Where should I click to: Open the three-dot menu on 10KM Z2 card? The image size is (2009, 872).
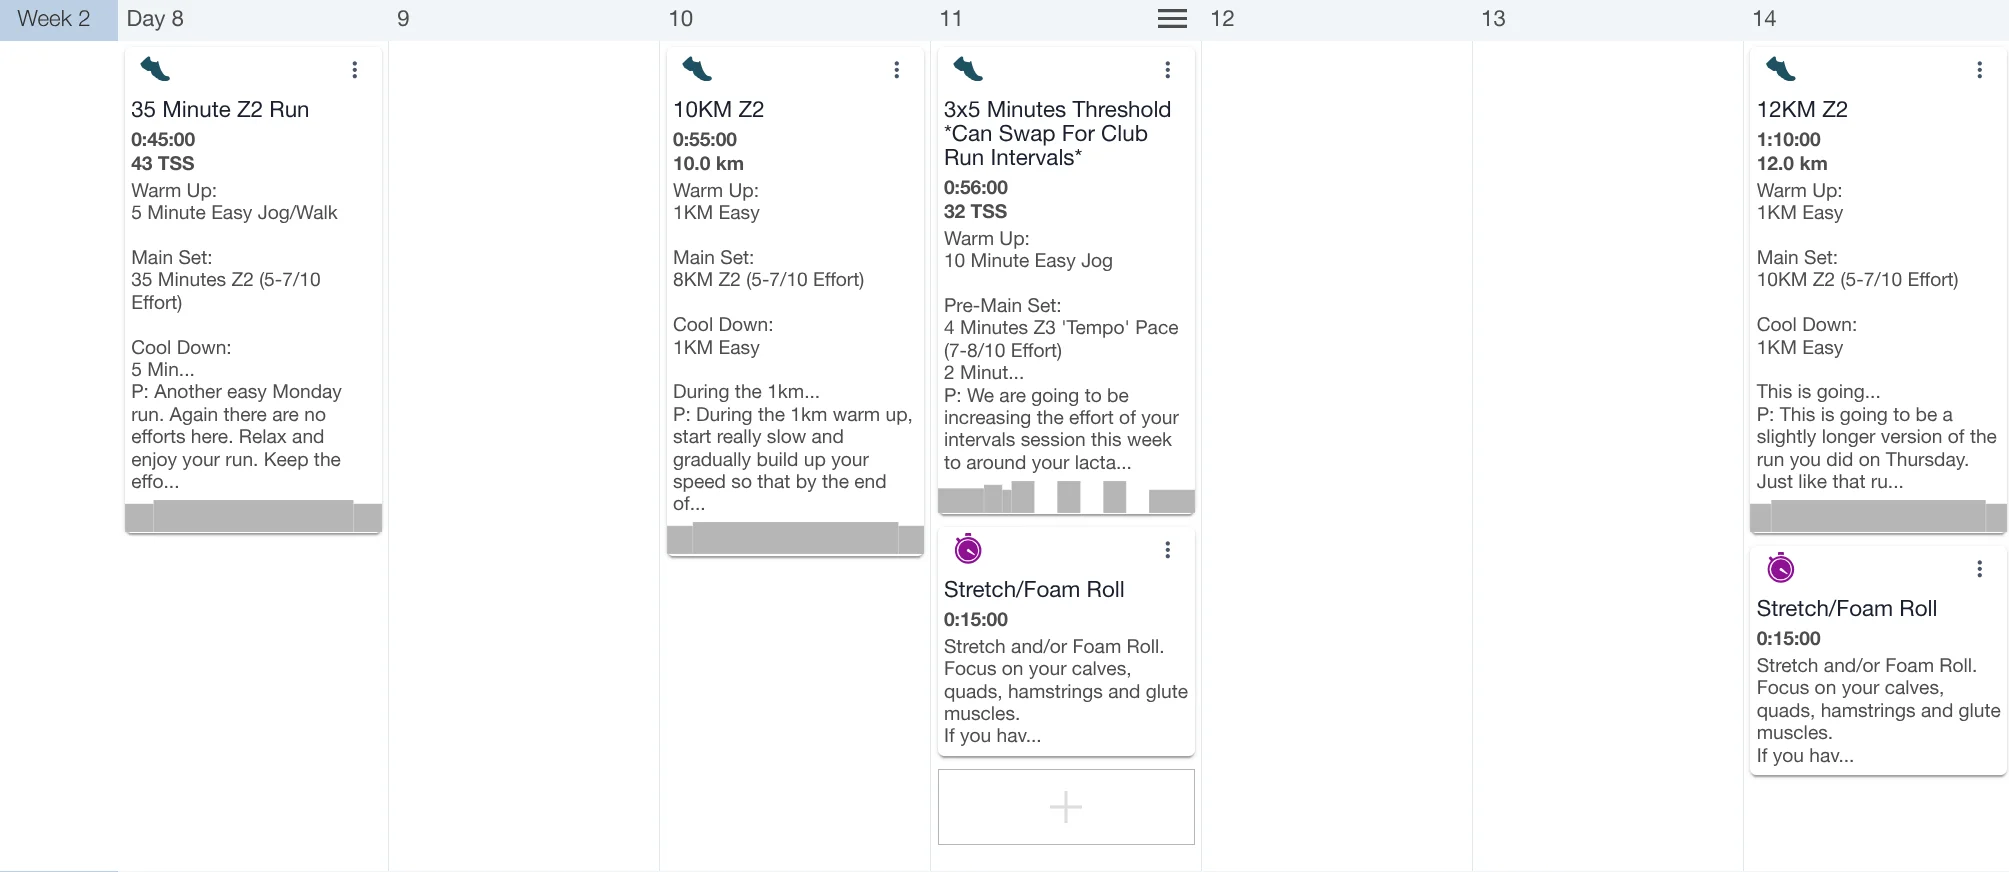(896, 69)
